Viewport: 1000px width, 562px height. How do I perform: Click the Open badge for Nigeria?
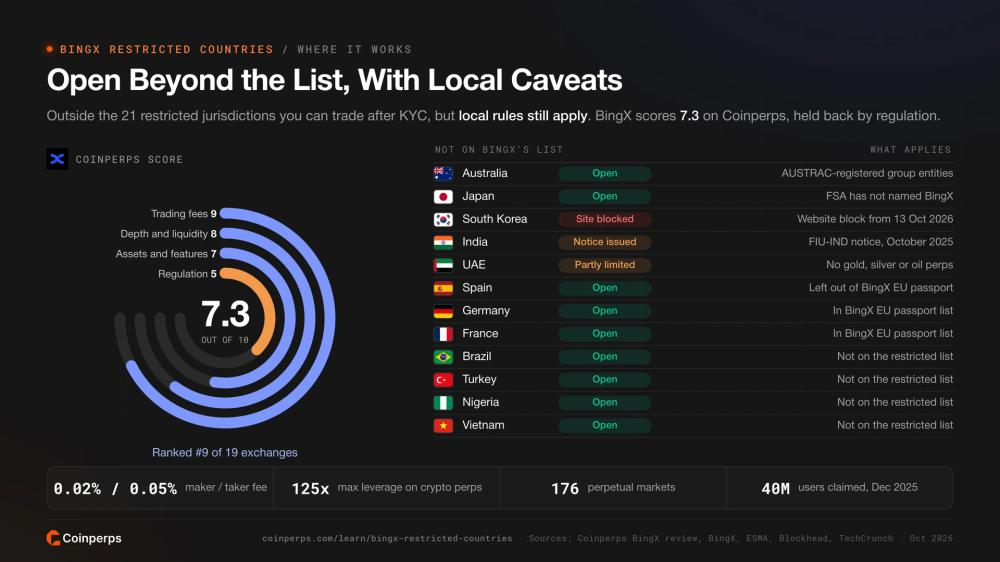(x=605, y=403)
